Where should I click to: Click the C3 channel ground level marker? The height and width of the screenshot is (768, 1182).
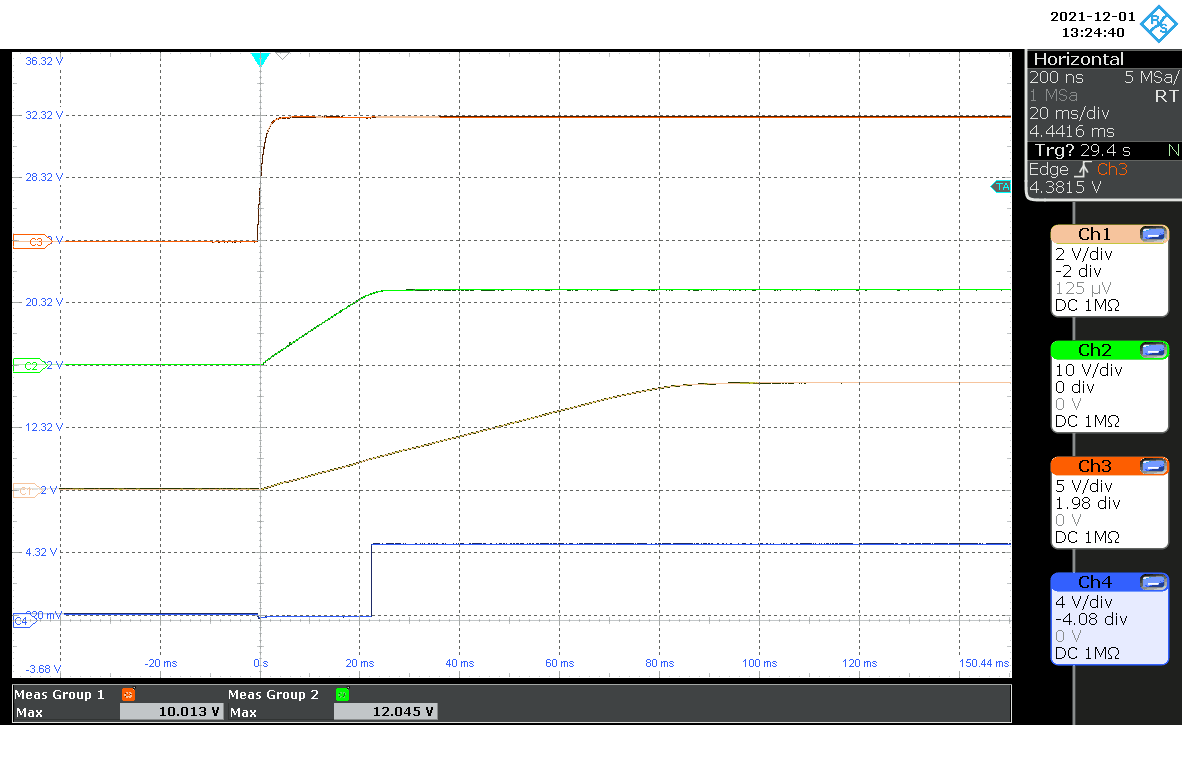point(28,241)
